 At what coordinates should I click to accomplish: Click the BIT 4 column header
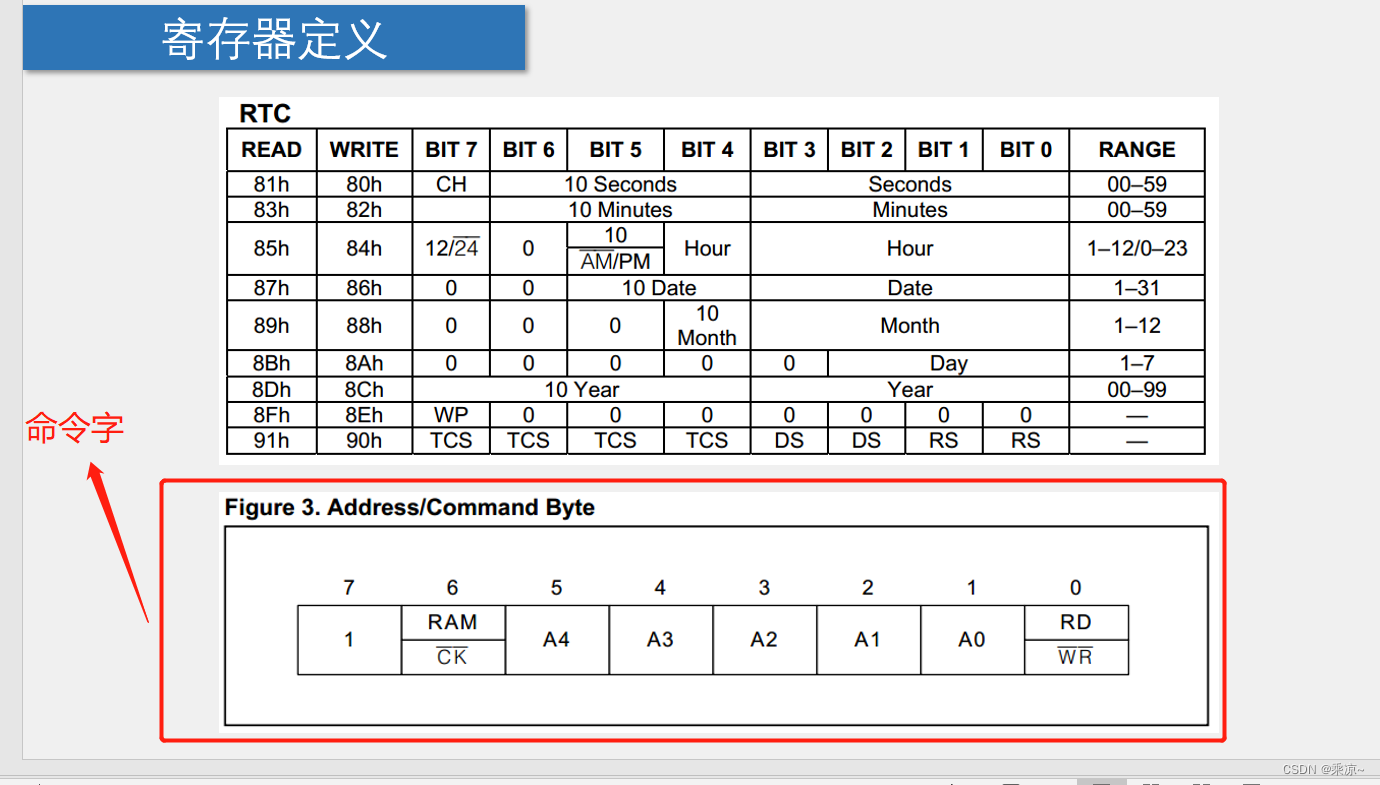click(x=707, y=150)
